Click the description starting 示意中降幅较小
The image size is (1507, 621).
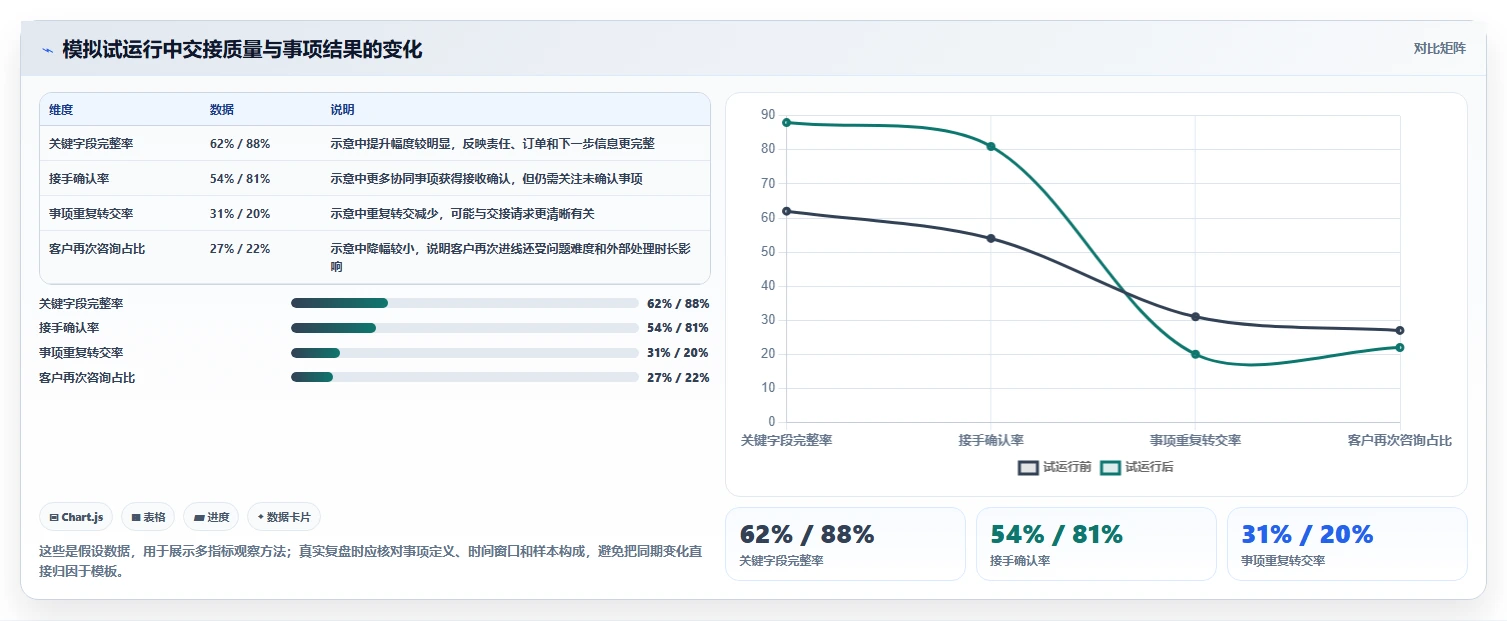pos(511,258)
